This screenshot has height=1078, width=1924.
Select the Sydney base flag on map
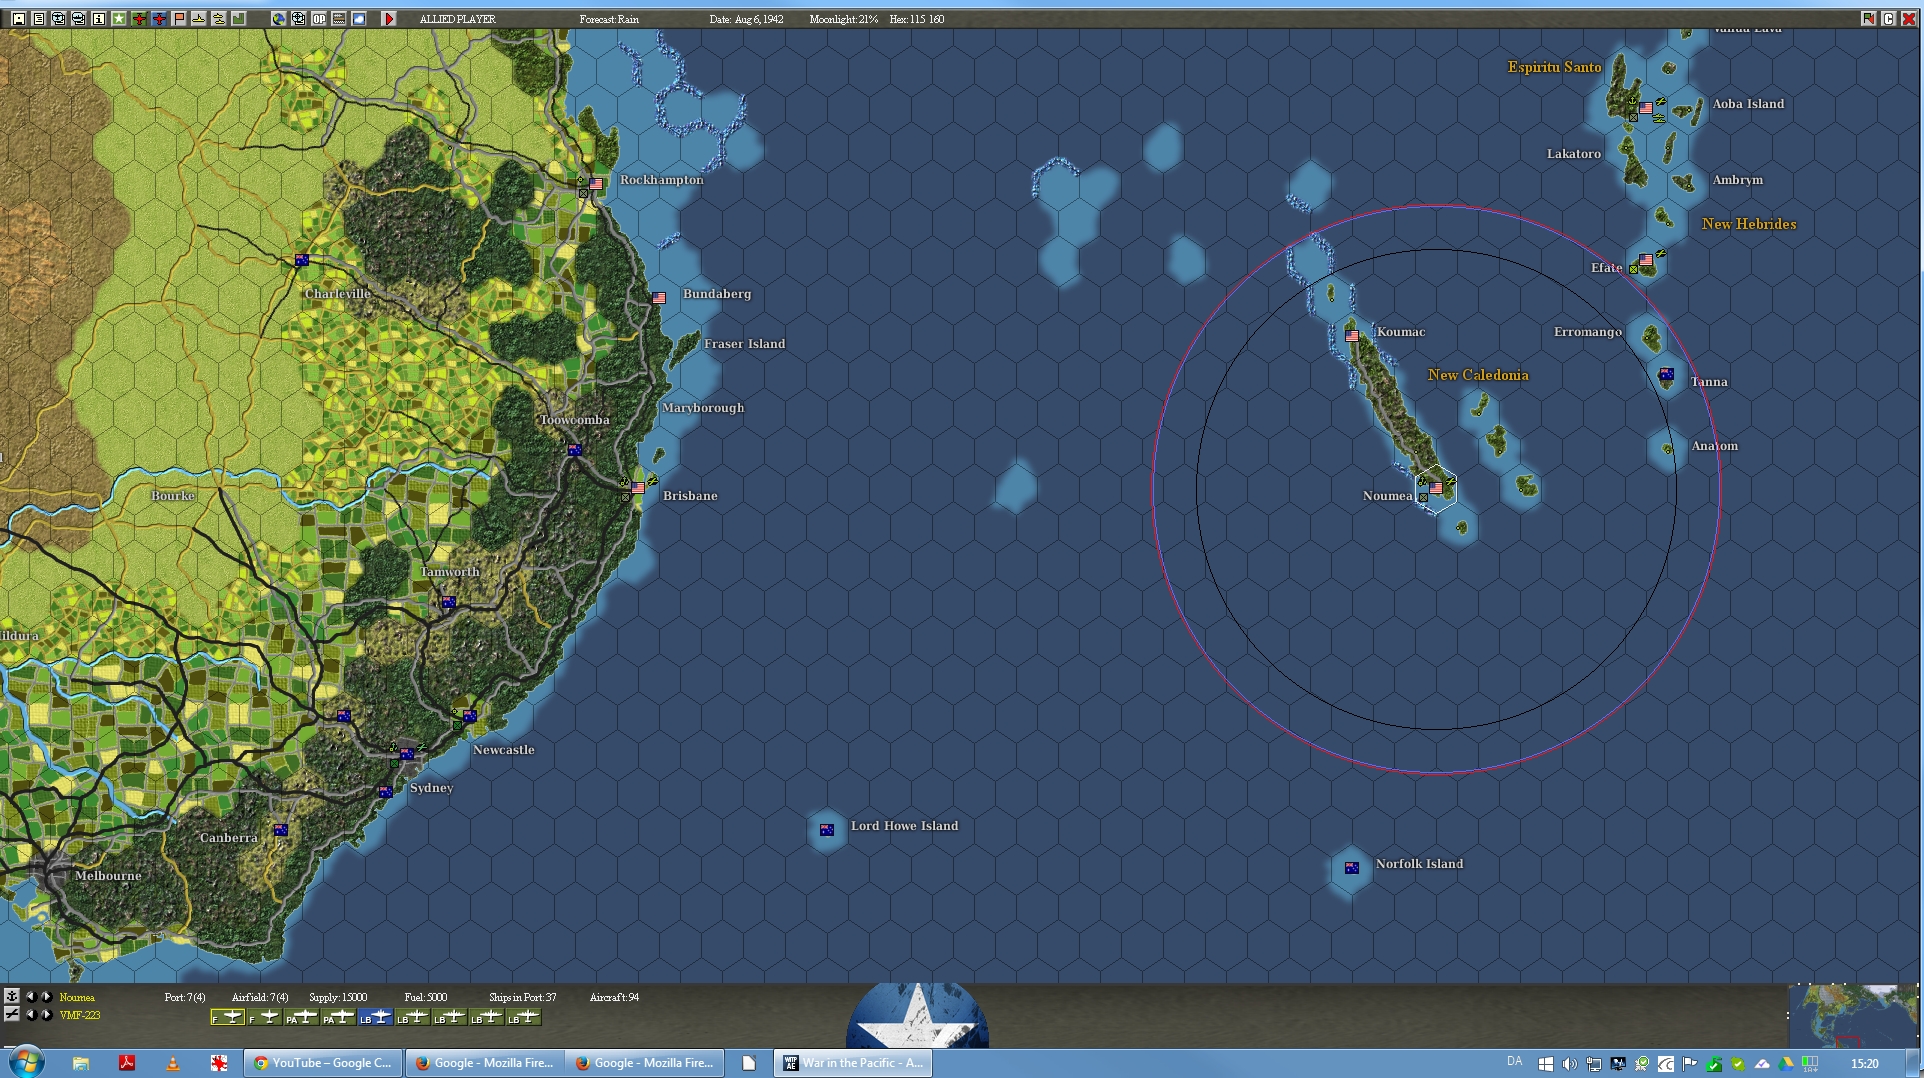[407, 754]
